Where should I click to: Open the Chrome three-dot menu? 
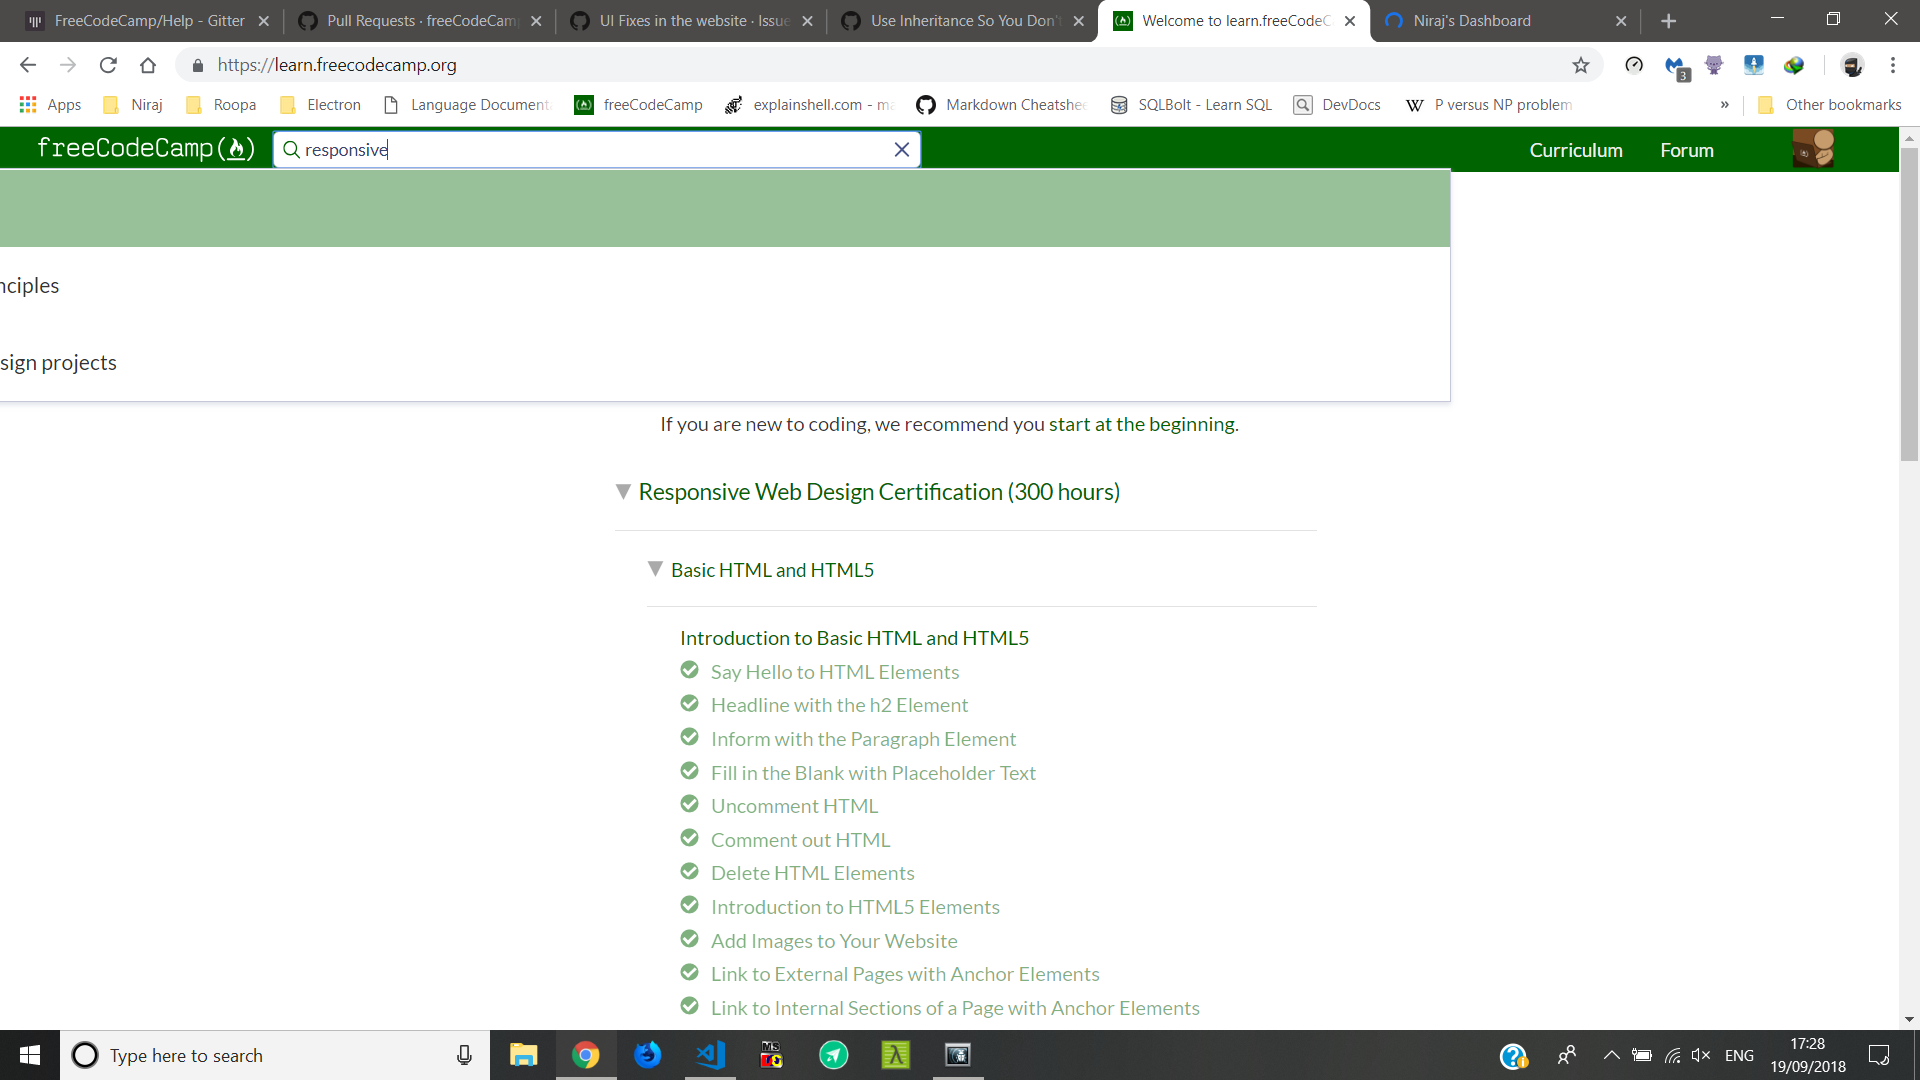click(x=1892, y=65)
